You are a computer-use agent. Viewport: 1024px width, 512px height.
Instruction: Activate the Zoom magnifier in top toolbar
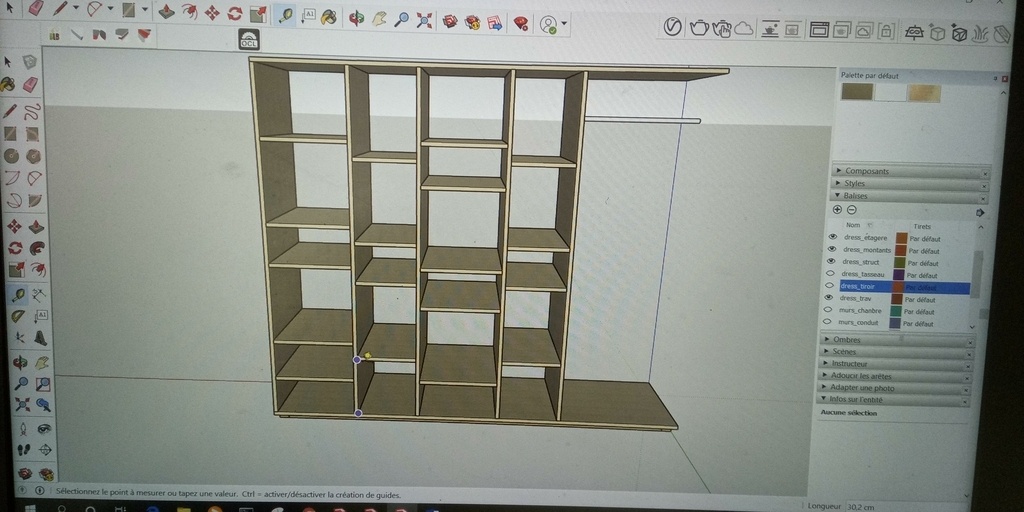401,20
